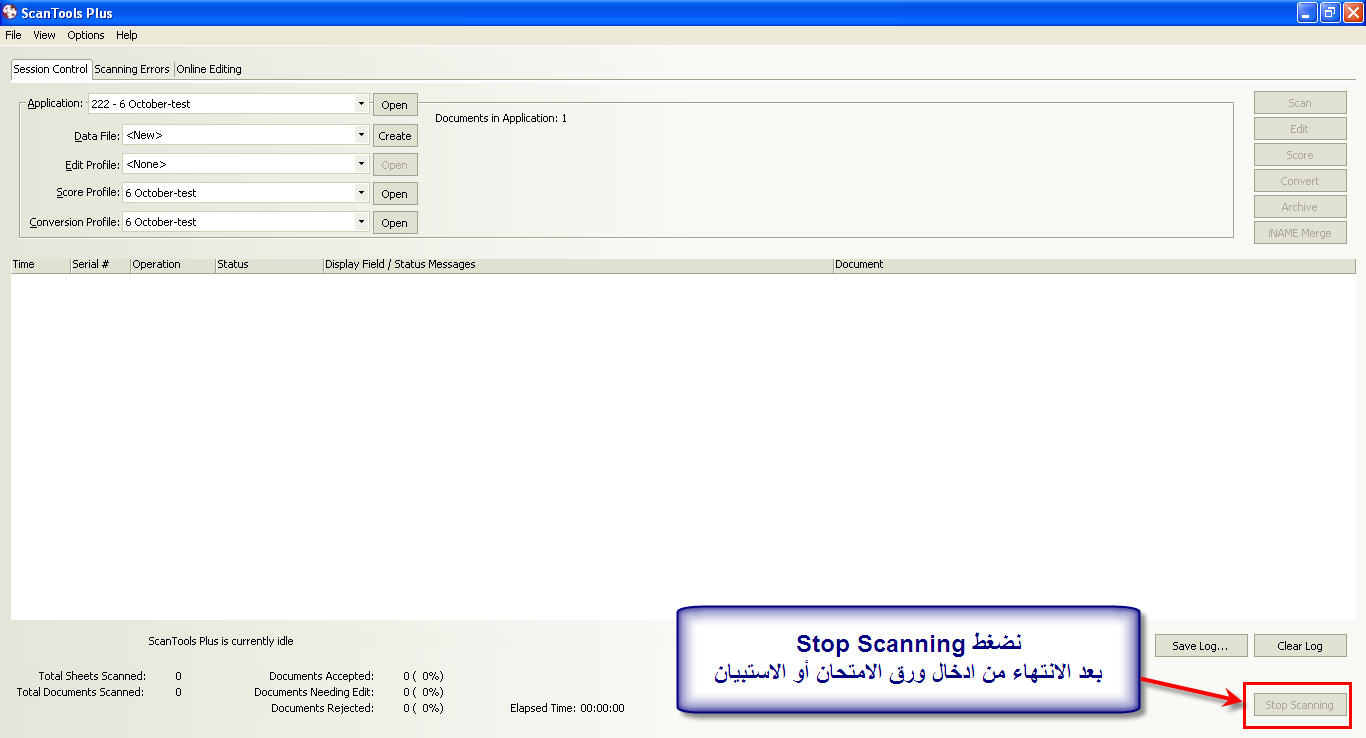Expand the Data File dropdown arrow
1366x738 pixels.
(361, 135)
